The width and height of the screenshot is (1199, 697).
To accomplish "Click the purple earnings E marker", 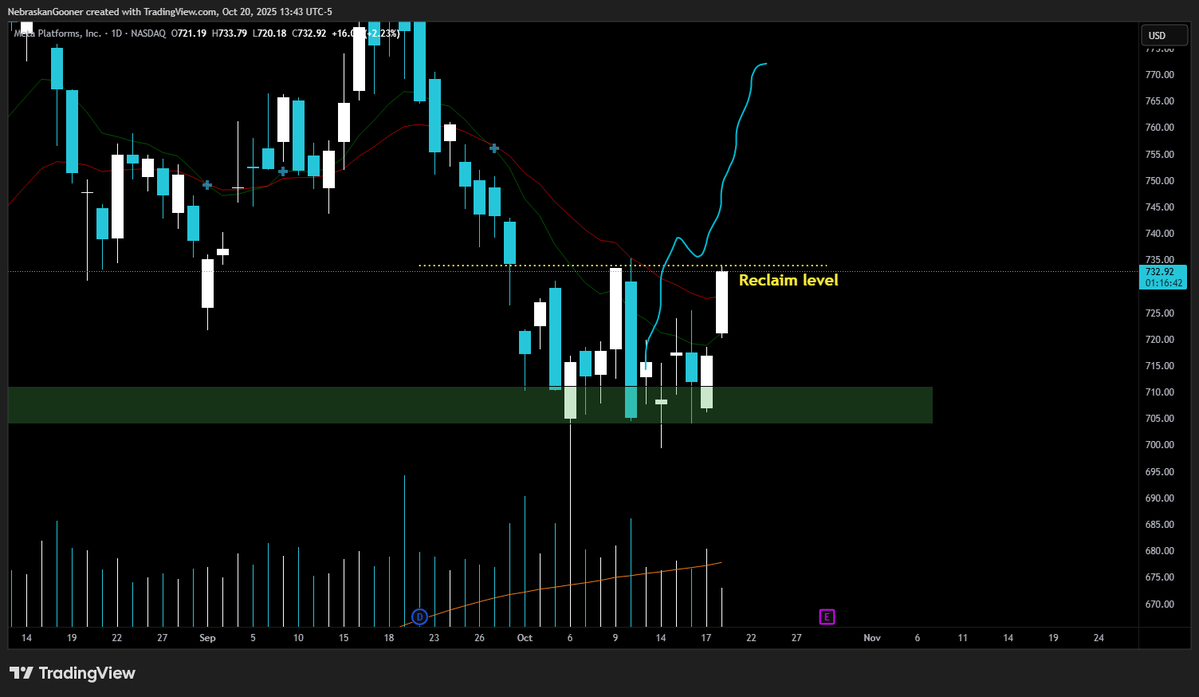I will click(827, 616).
